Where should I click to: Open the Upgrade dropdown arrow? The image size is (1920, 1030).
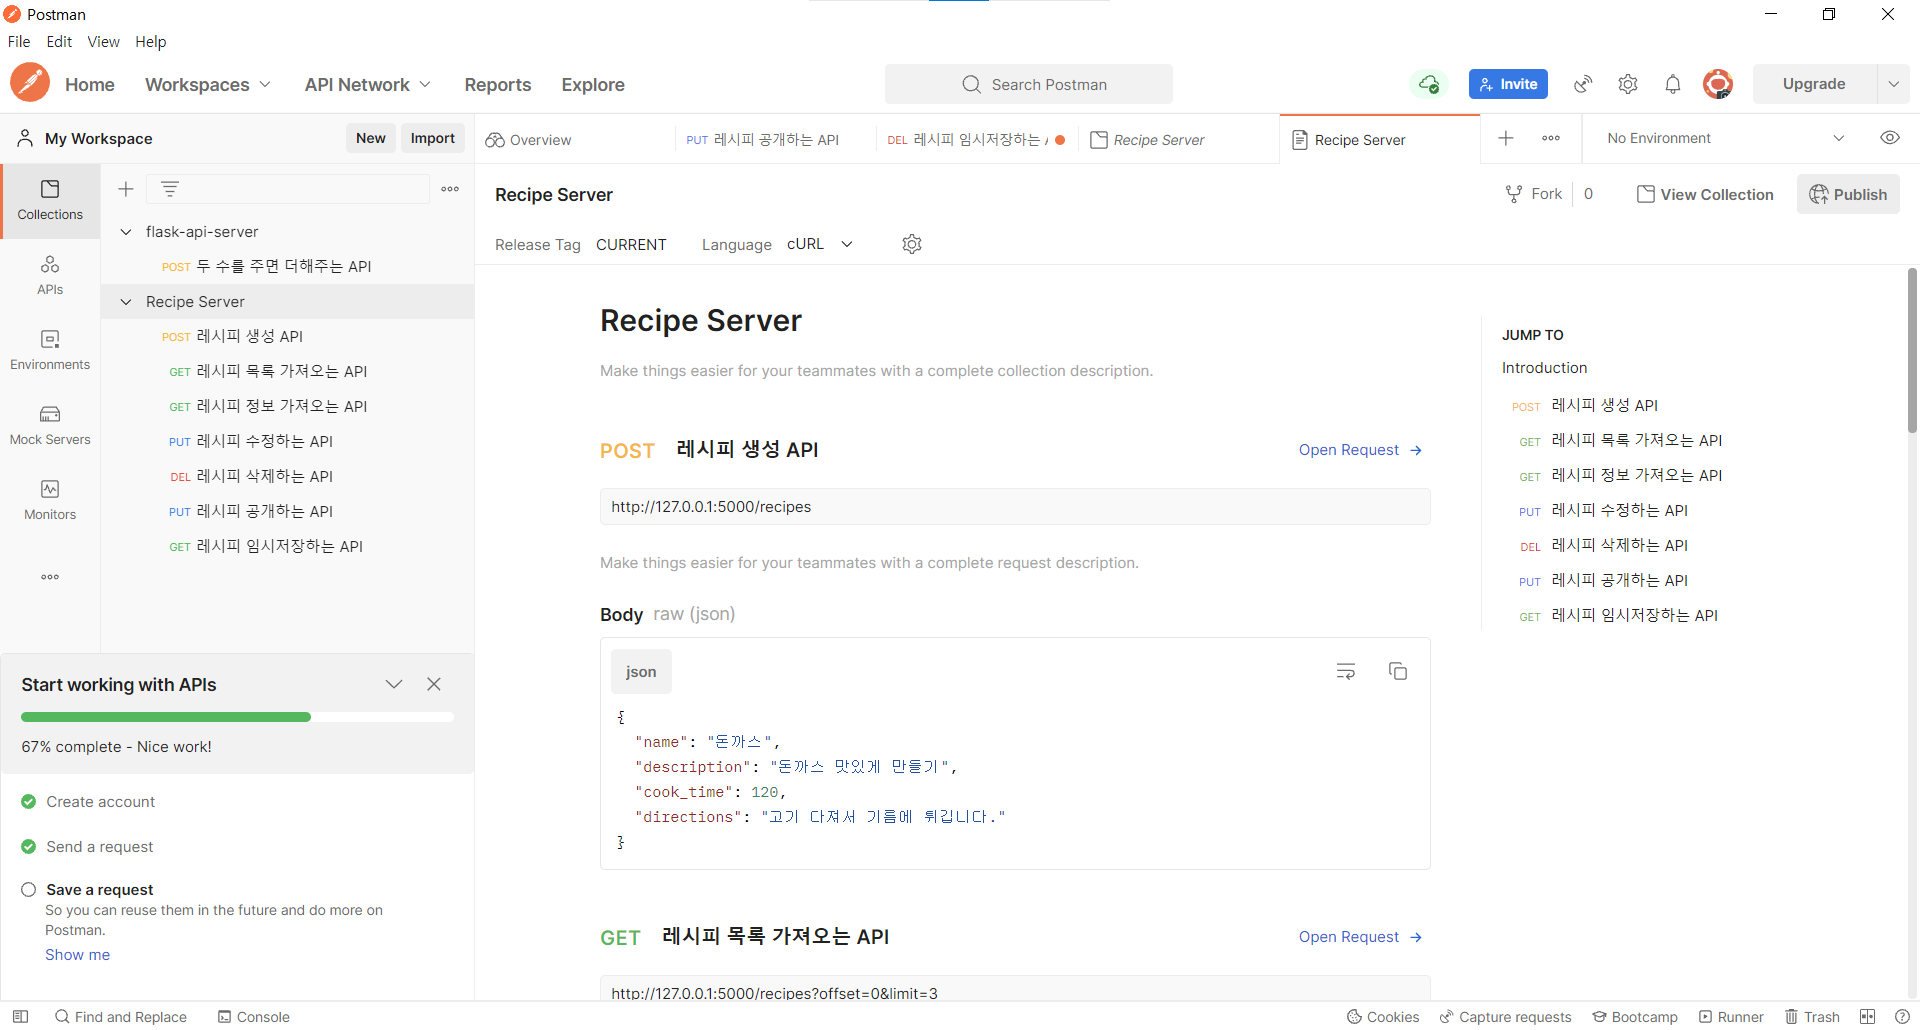(1893, 84)
